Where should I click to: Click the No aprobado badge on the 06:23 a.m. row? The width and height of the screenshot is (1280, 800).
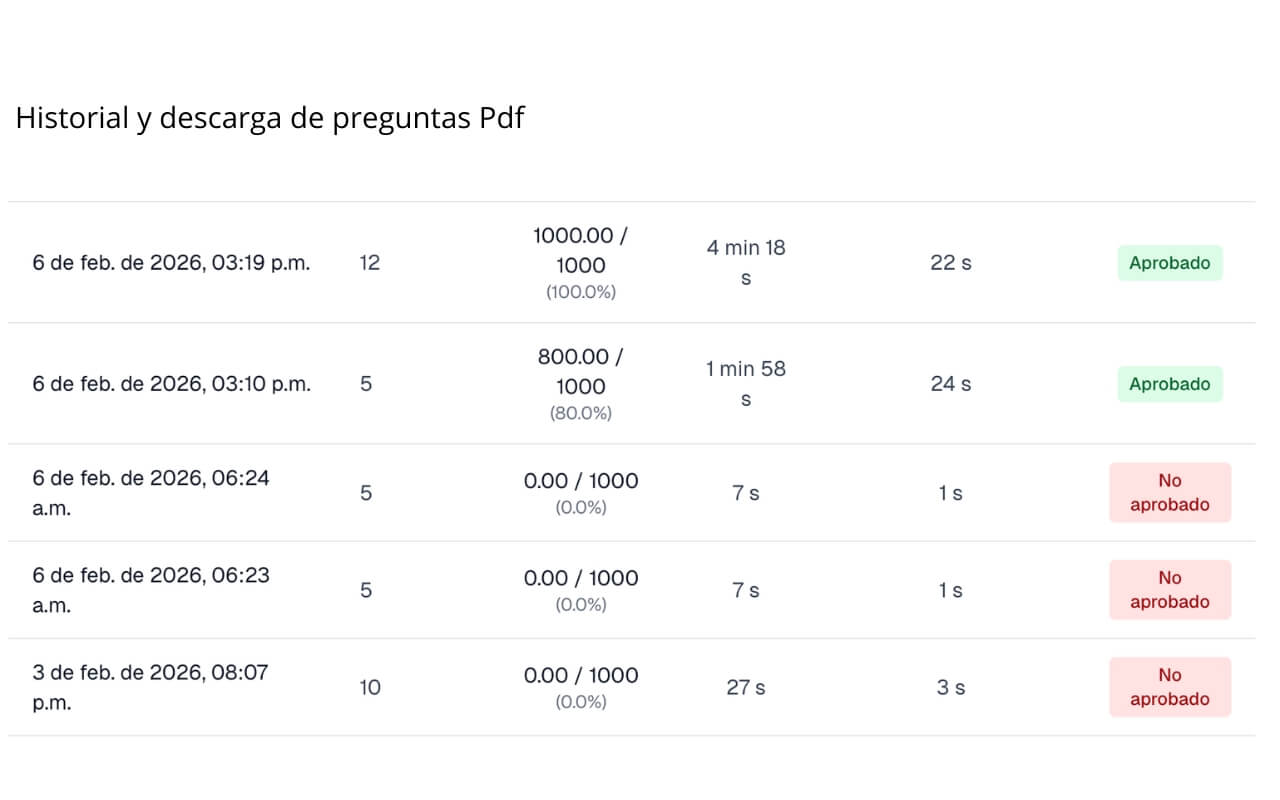(1169, 590)
